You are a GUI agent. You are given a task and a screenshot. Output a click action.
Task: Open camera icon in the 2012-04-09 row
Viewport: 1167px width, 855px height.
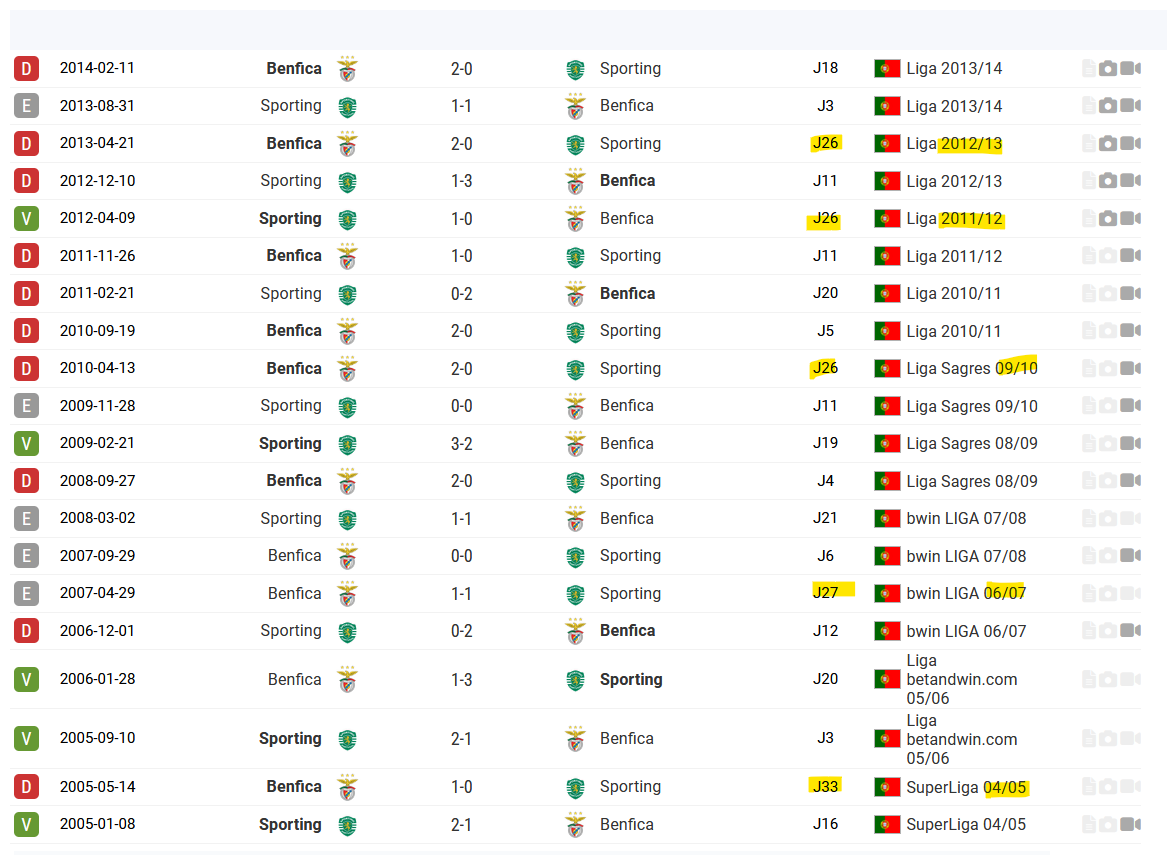tap(1108, 218)
